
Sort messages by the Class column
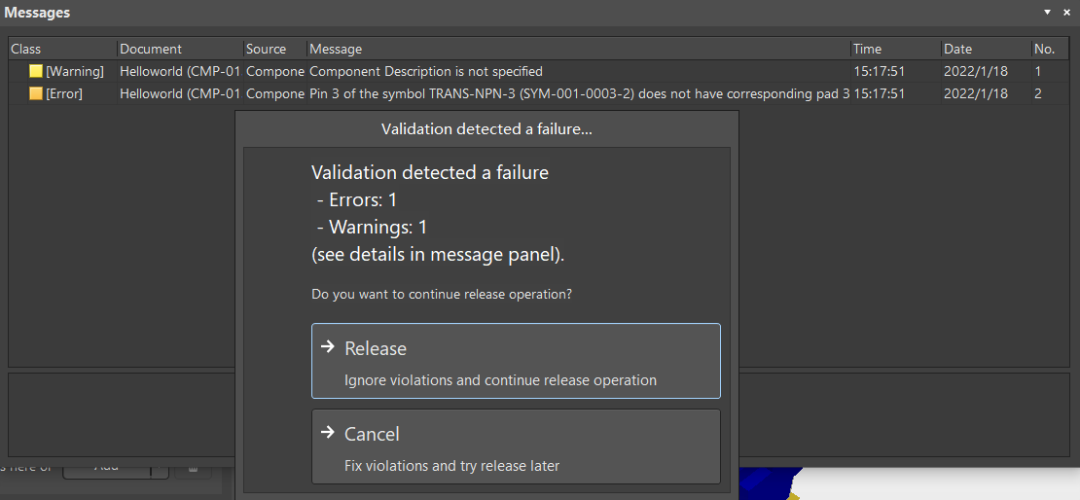[x=63, y=49]
